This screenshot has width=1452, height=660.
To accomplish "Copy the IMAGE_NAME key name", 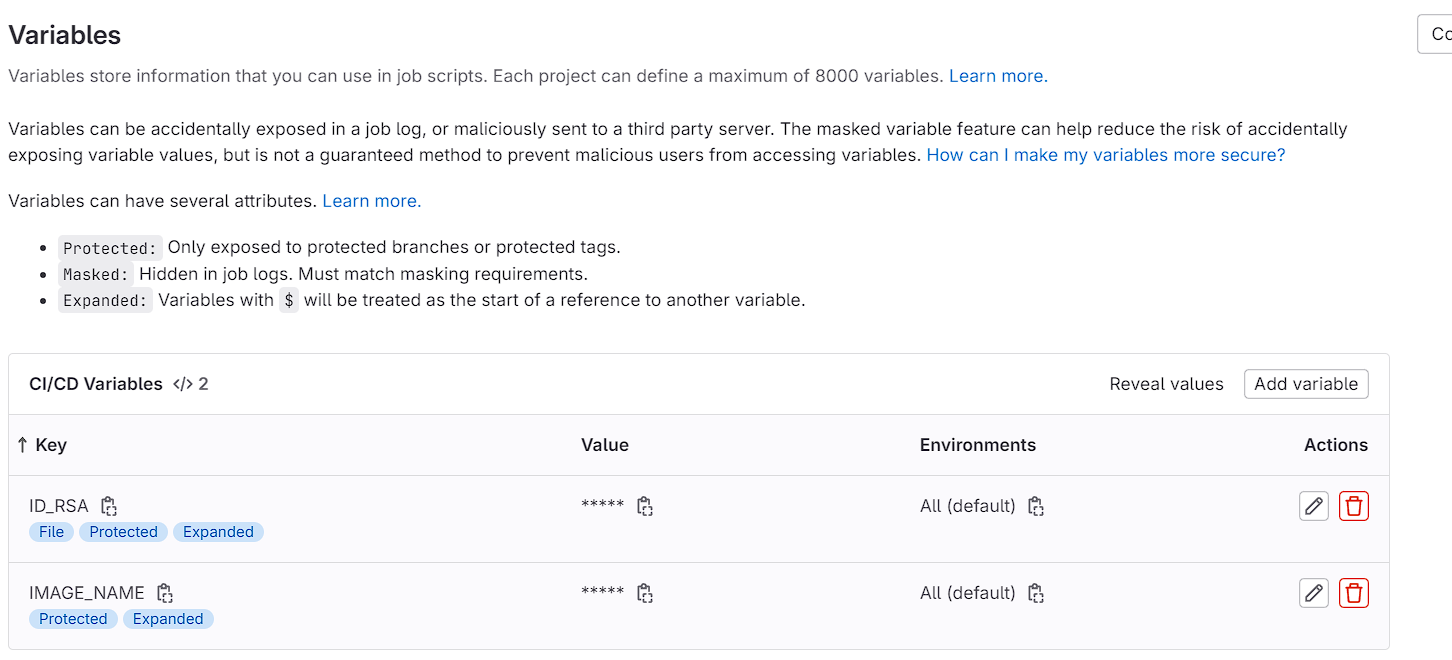I will tap(165, 593).
